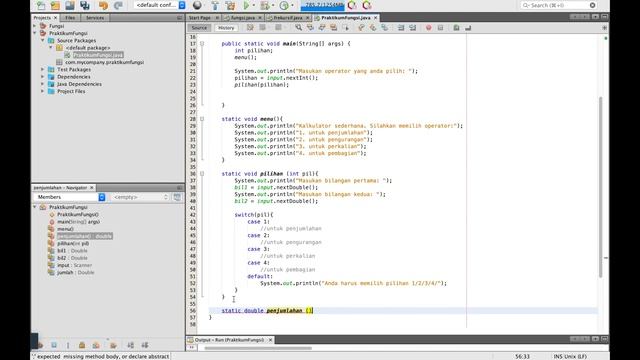The image size is (640, 360).
Task: Click the New Project icon
Action: 55,5
